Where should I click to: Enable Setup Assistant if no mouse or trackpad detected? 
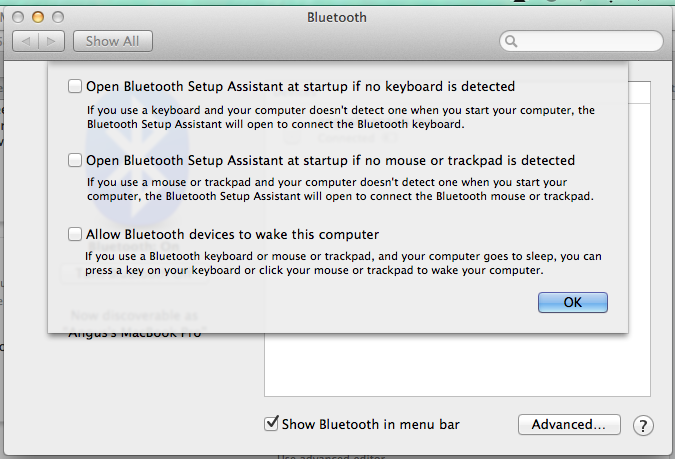click(x=75, y=160)
